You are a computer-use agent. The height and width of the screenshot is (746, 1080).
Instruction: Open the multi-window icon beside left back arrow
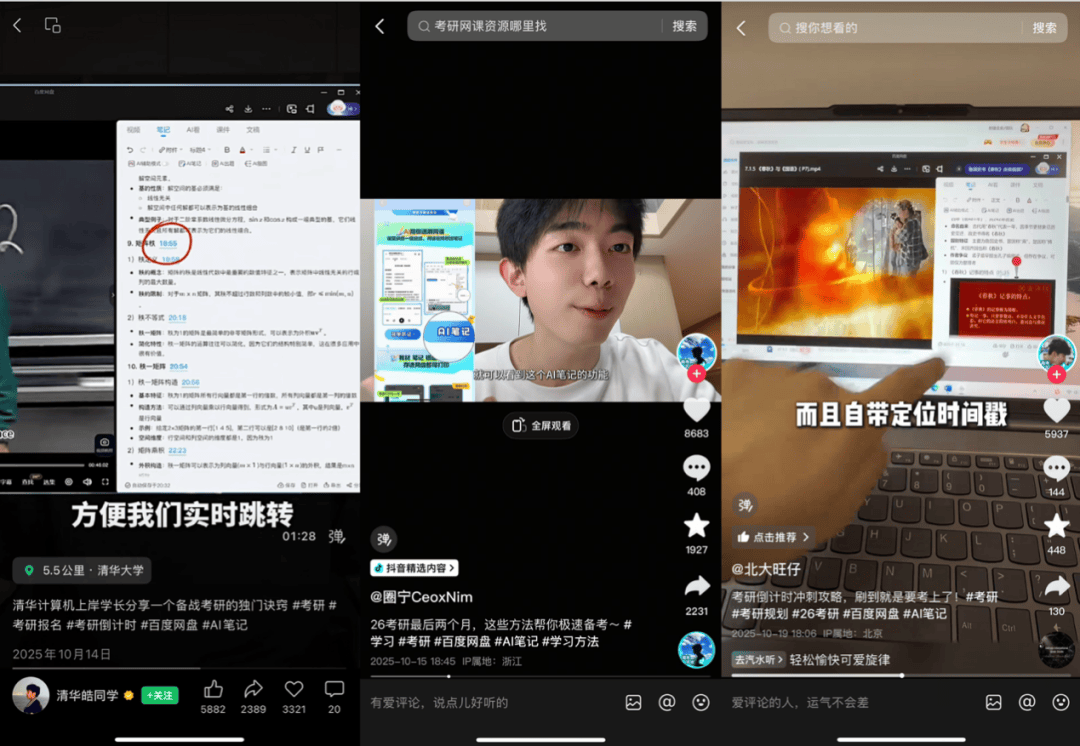(53, 26)
